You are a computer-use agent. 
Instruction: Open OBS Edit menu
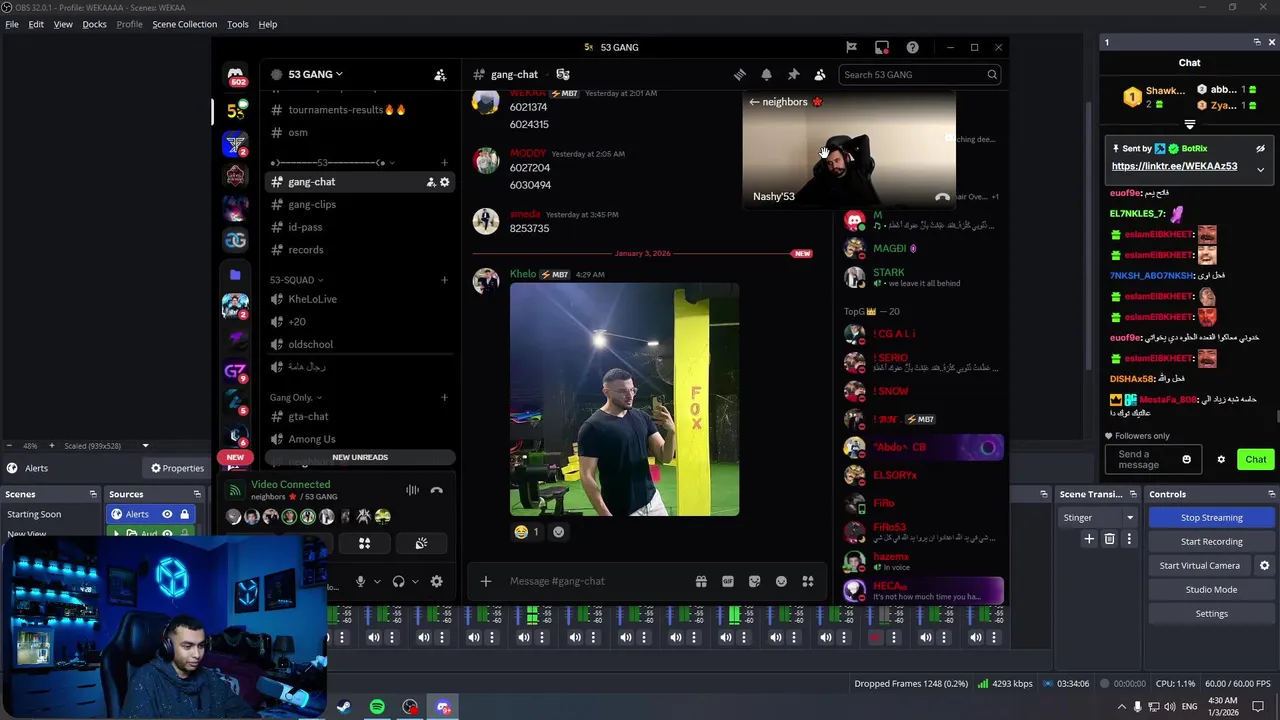coord(36,24)
